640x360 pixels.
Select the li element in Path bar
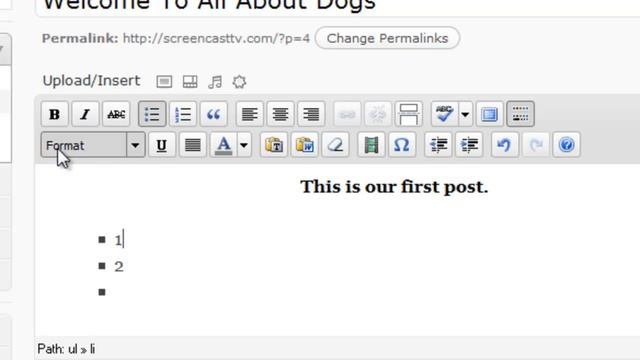pos(93,349)
